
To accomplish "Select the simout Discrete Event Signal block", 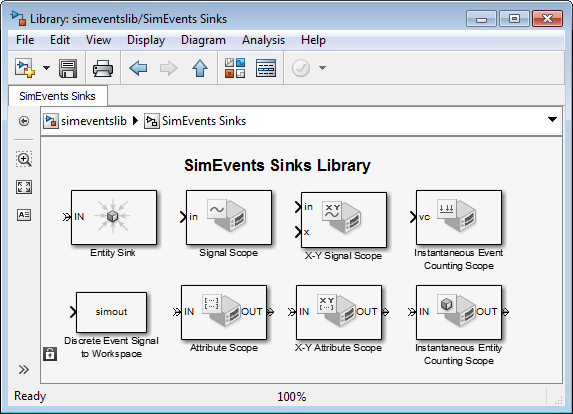I will (111, 312).
